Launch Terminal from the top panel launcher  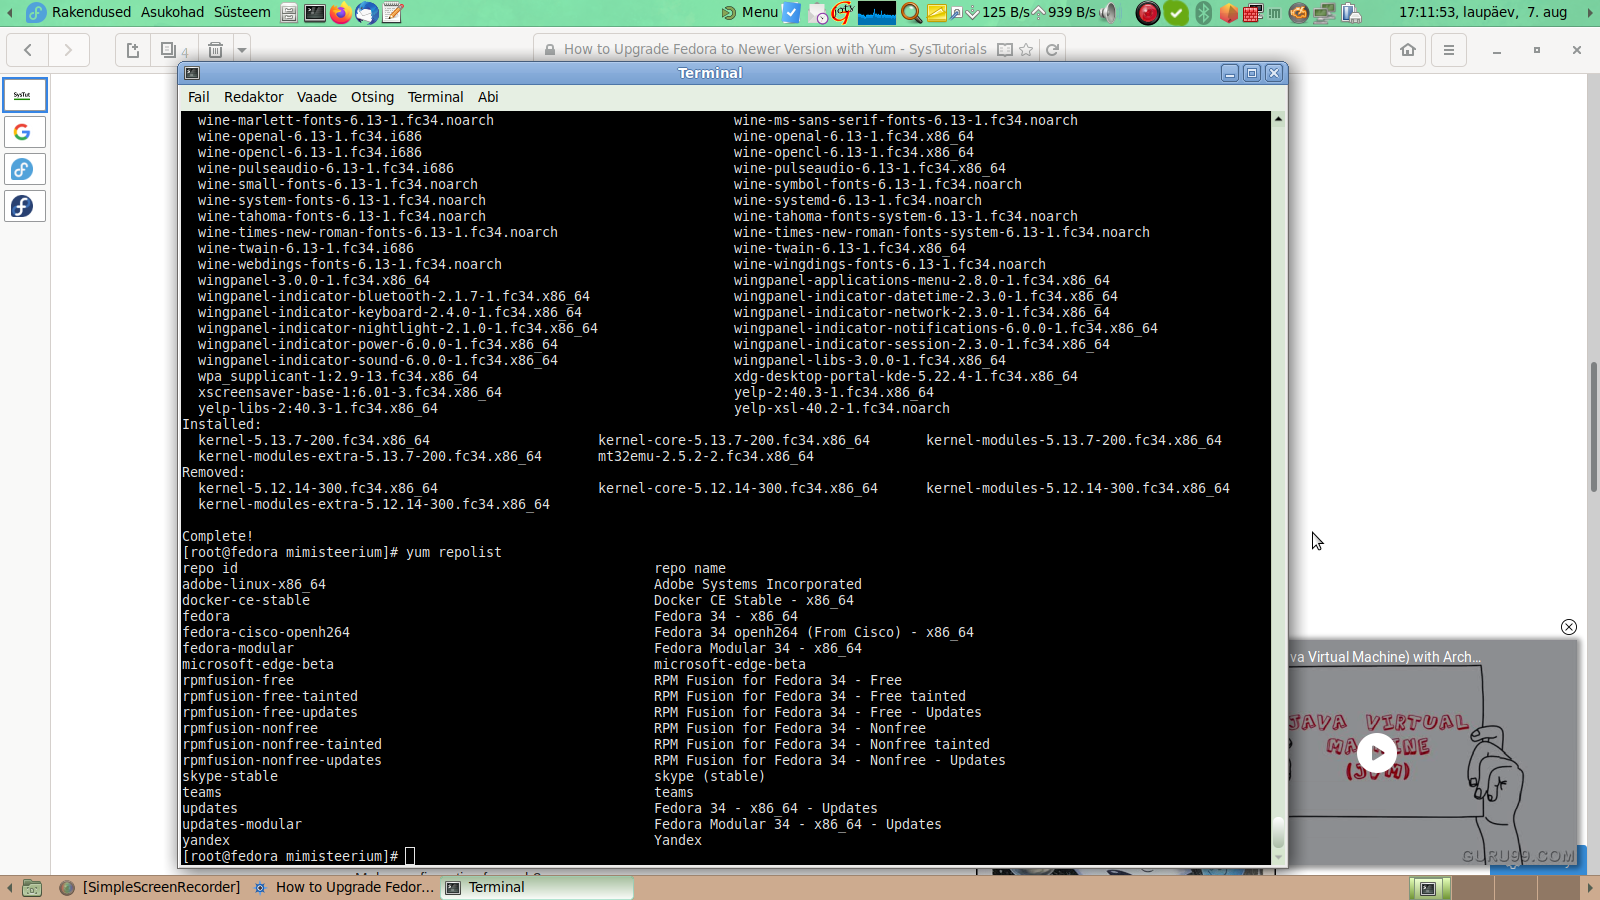pyautogui.click(x=314, y=13)
